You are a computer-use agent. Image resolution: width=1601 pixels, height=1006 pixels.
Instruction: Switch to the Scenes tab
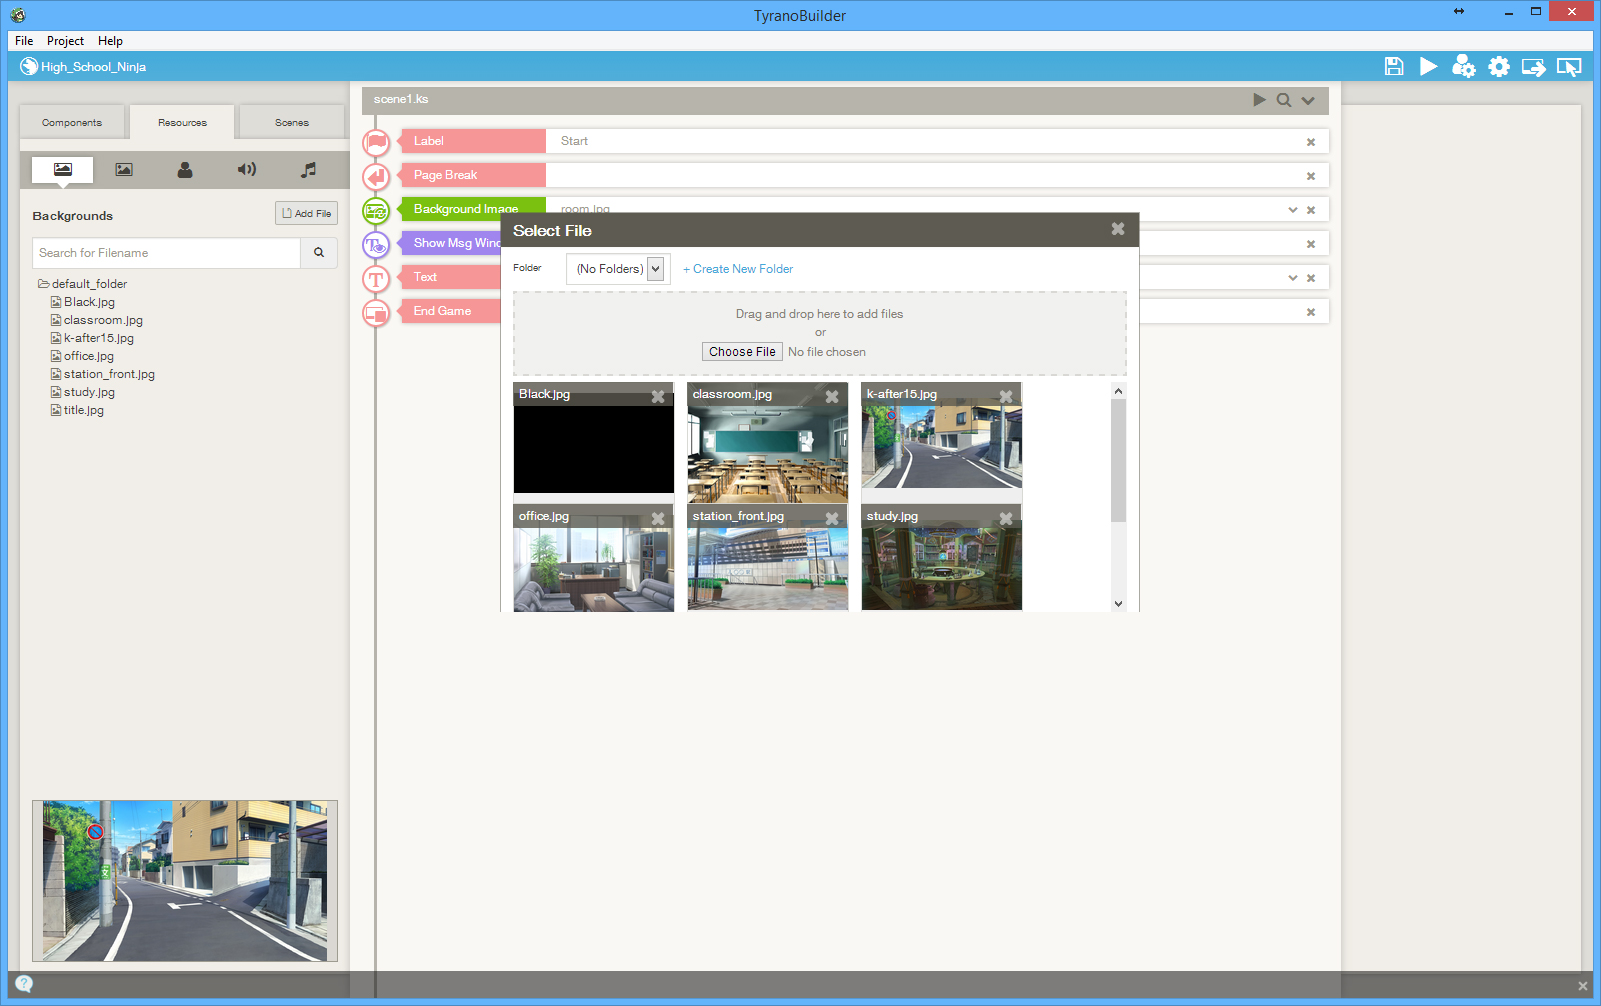[x=291, y=121]
